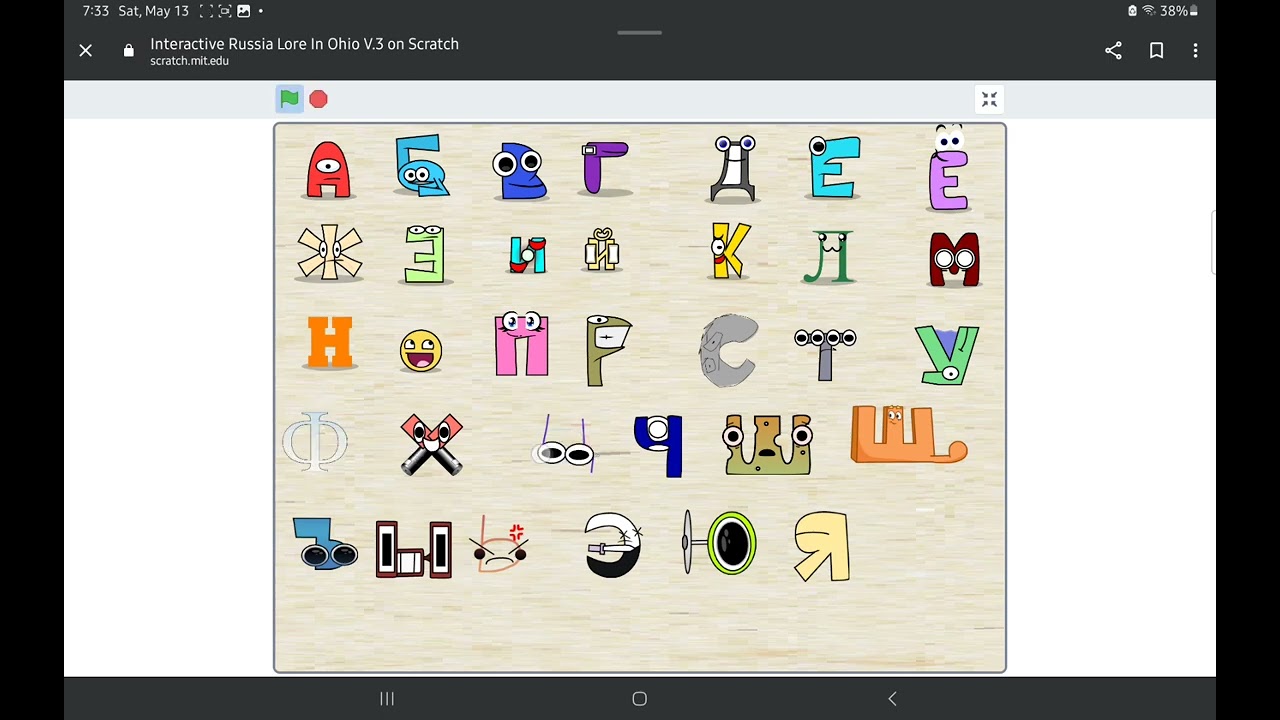This screenshot has width=1280, height=720.
Task: Open the three-dot browser menu
Action: coord(1195,50)
